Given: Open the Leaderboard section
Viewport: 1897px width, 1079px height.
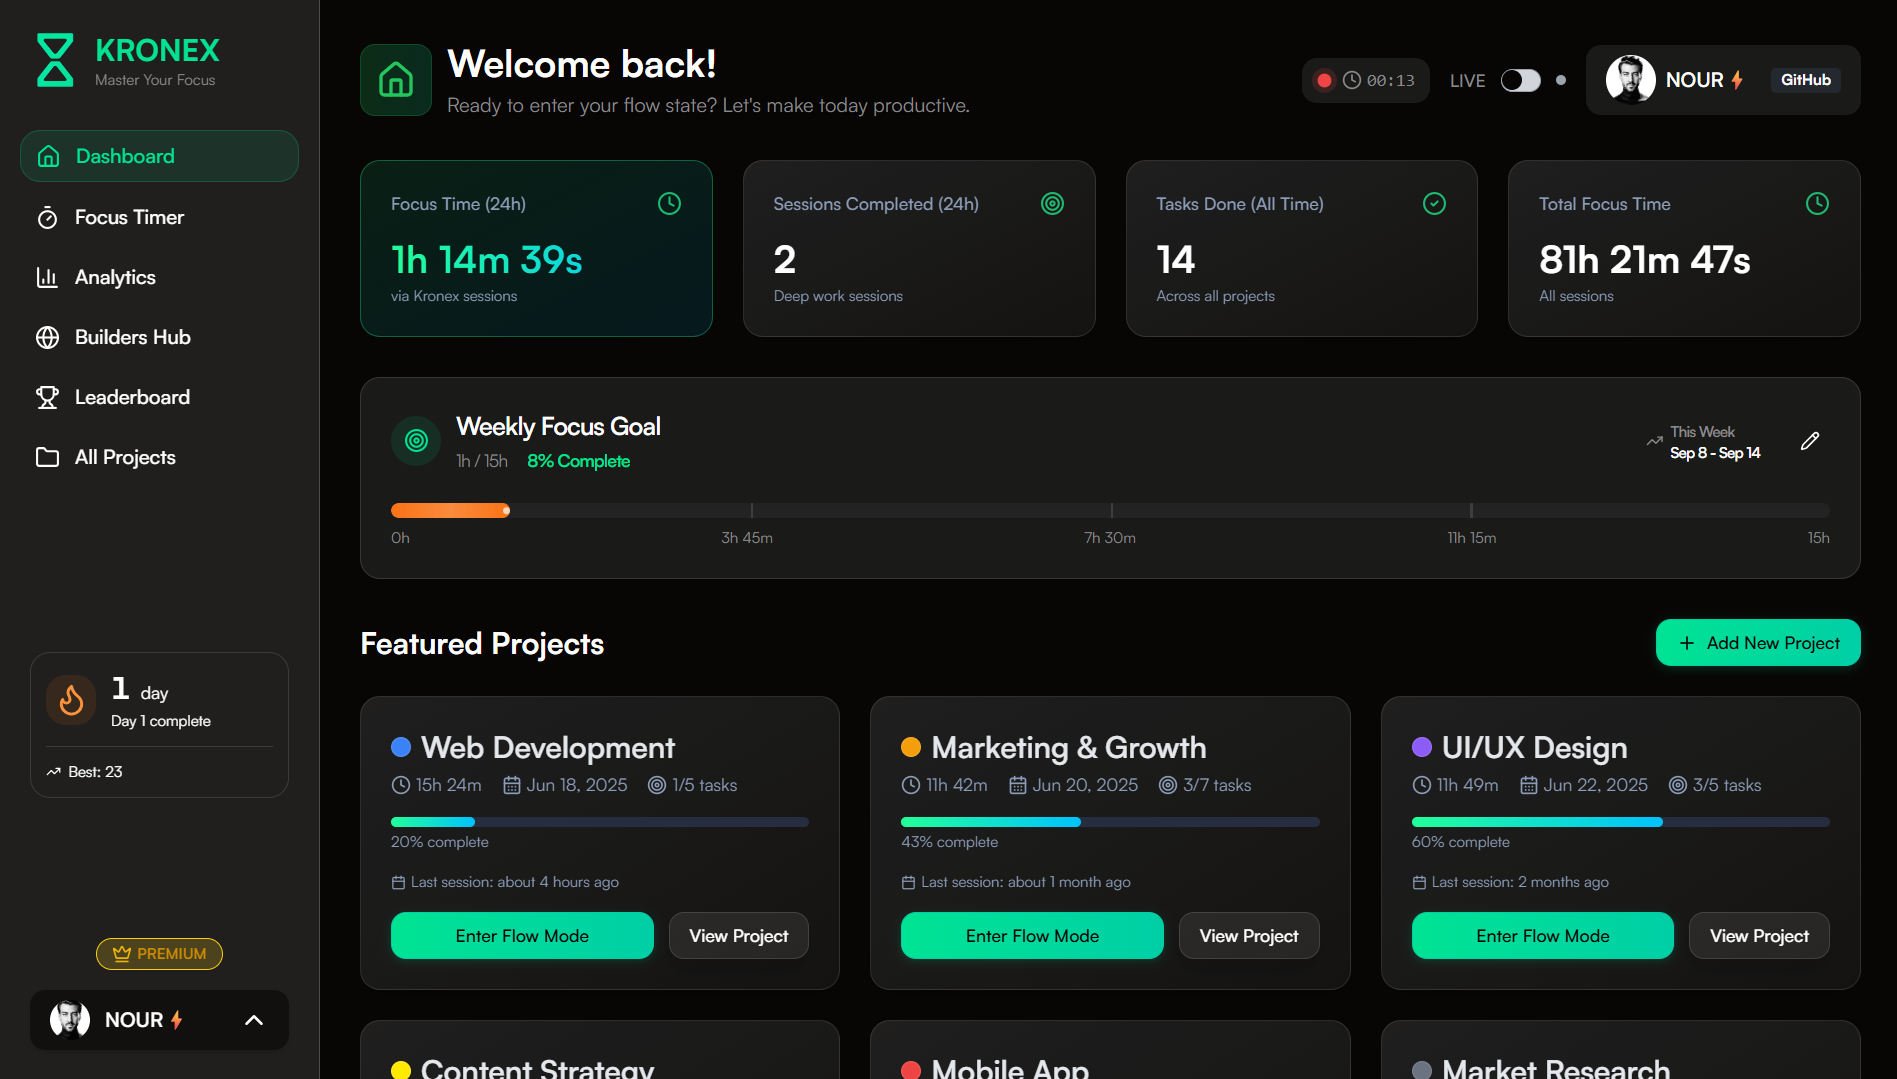Looking at the screenshot, I should click(132, 397).
